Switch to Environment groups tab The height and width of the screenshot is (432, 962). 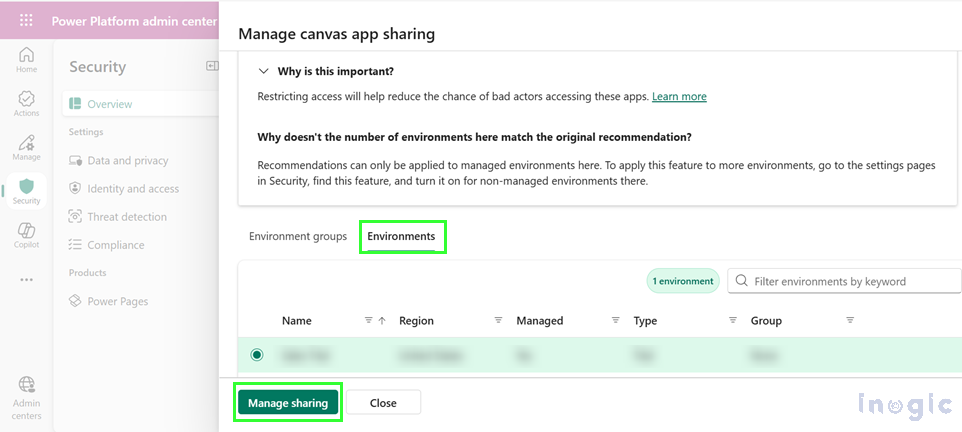298,236
